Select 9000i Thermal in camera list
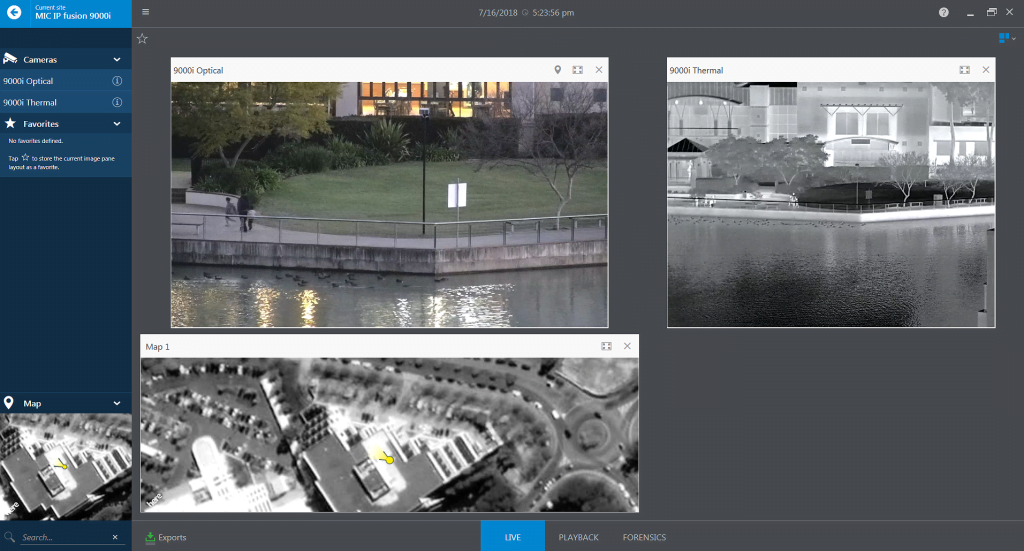Viewport: 1024px width, 551px height. [x=30, y=102]
